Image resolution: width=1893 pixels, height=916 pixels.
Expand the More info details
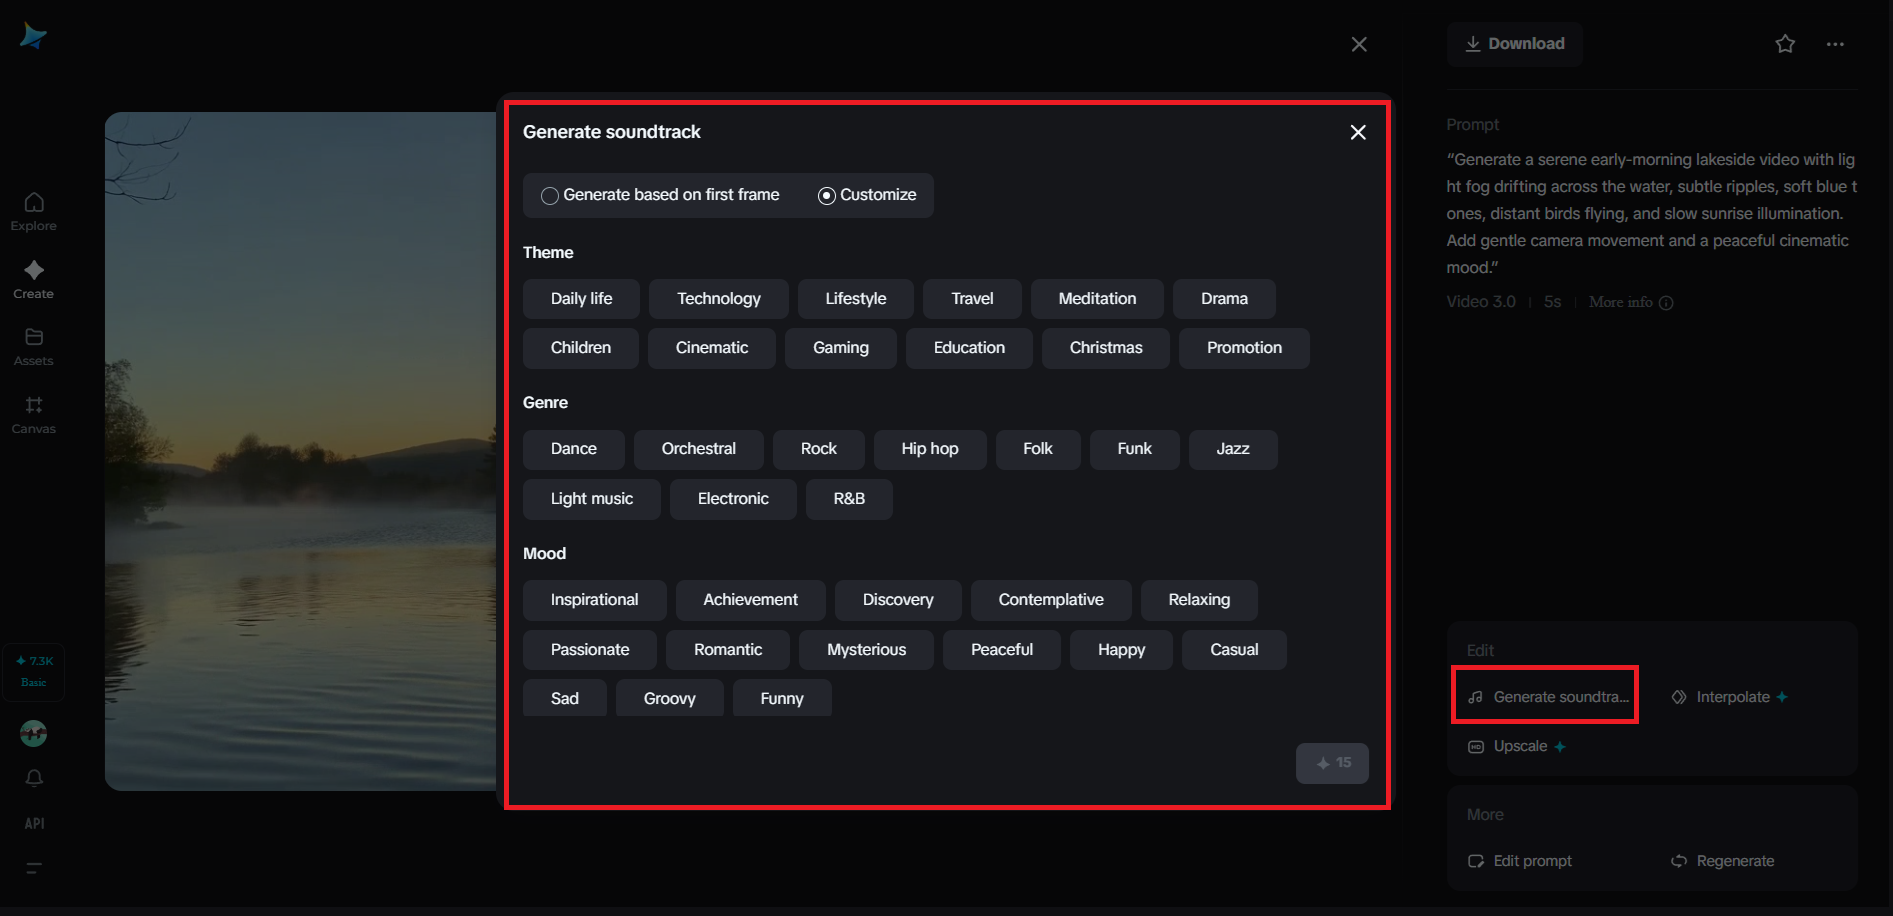pyautogui.click(x=1630, y=302)
